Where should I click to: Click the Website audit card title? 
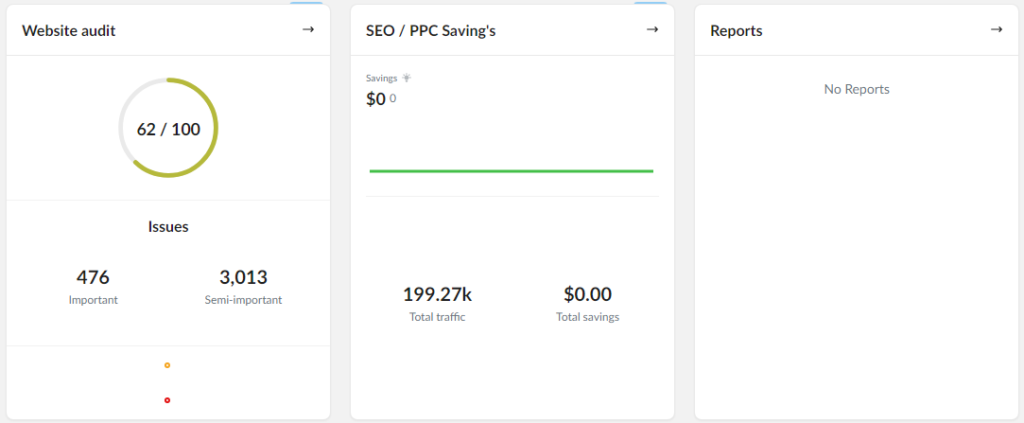69,31
